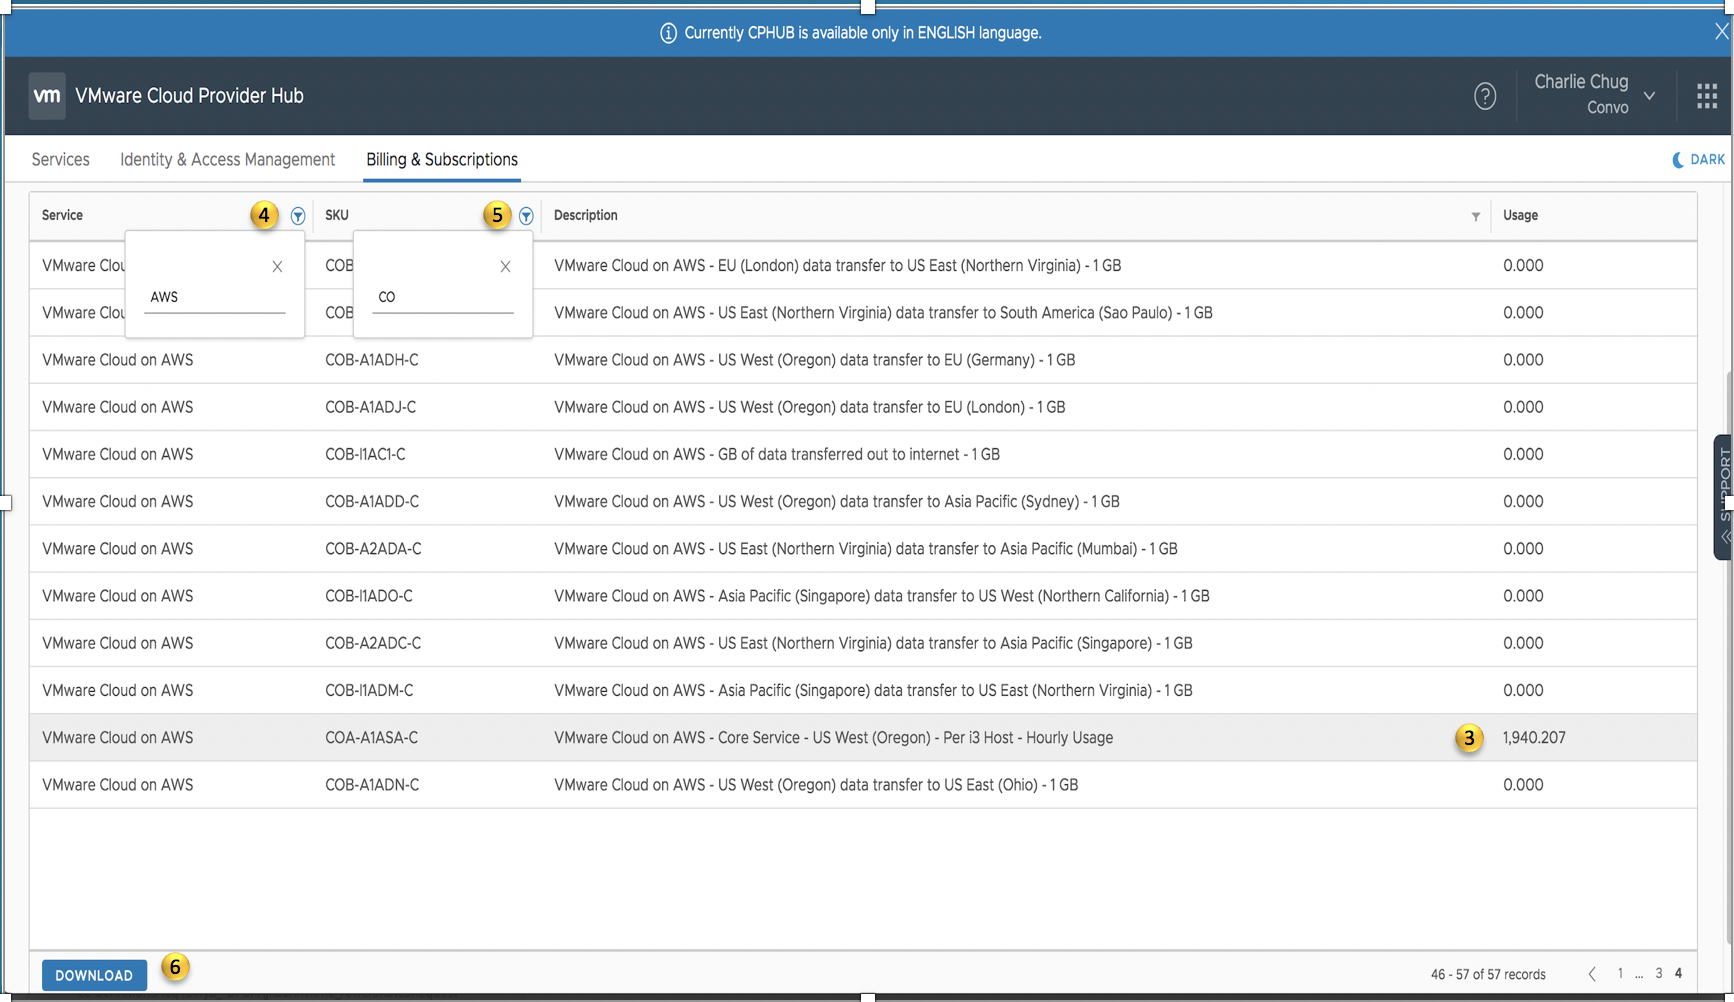The image size is (1734, 1002).
Task: Click the DOWNLOAD button
Action: [x=94, y=975]
